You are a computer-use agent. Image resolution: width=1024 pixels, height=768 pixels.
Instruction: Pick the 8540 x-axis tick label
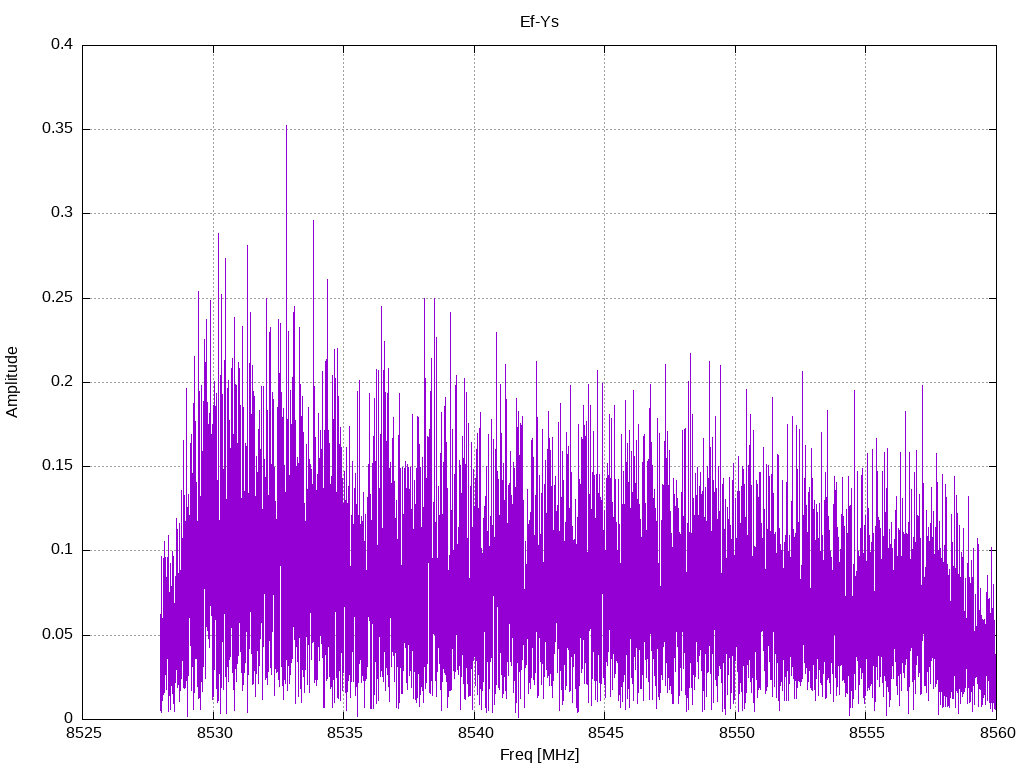(x=474, y=733)
